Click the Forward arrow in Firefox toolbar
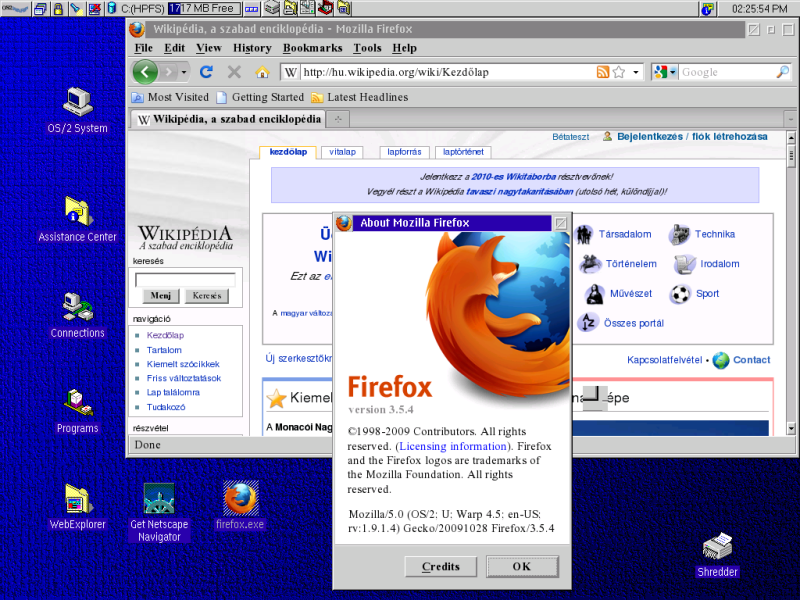Image resolution: width=800 pixels, height=600 pixels. [x=168, y=72]
